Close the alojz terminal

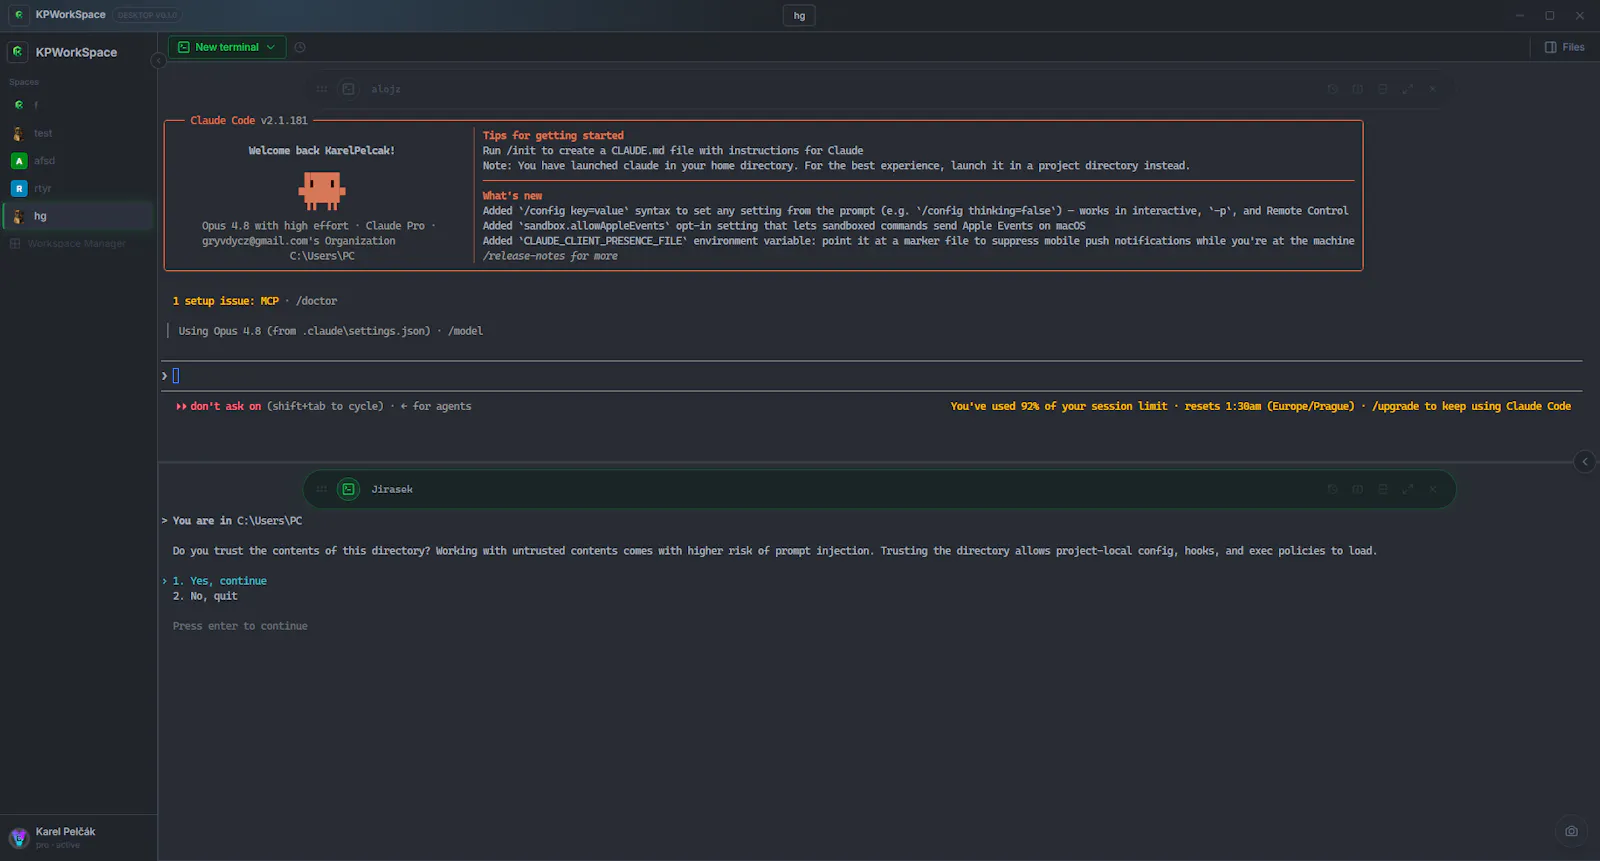[1433, 89]
